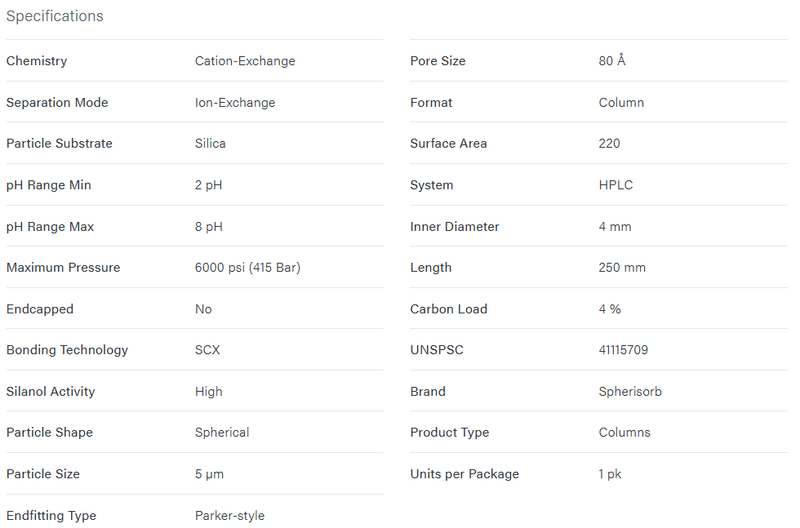
Task: Select the Ion-Exchange value text
Action: 235,103
